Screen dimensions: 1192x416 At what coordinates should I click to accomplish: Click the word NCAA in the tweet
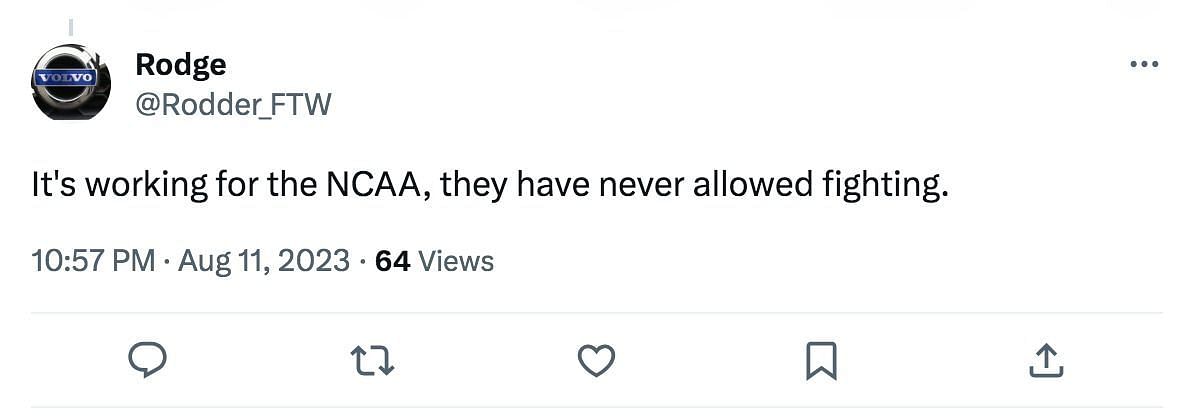pyautogui.click(x=386, y=187)
